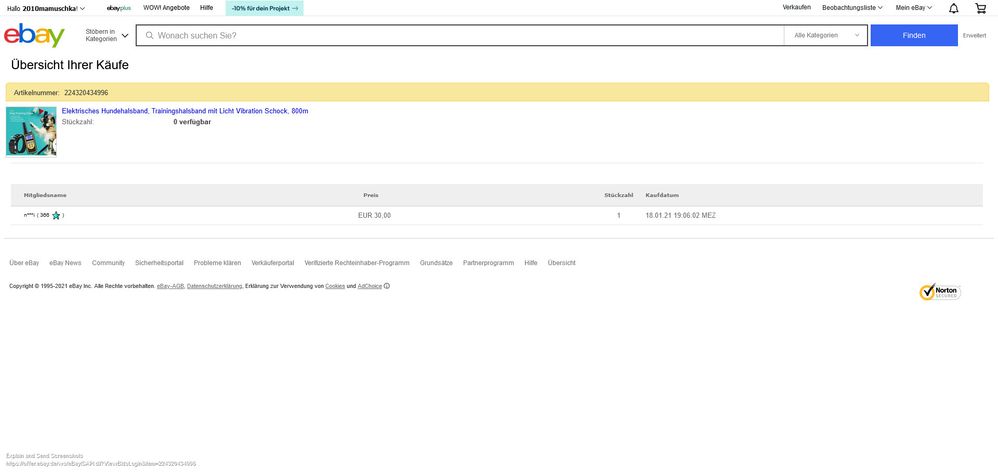The image size is (998, 473).
Task: Open the Erweitert advanced search link
Action: (x=974, y=36)
